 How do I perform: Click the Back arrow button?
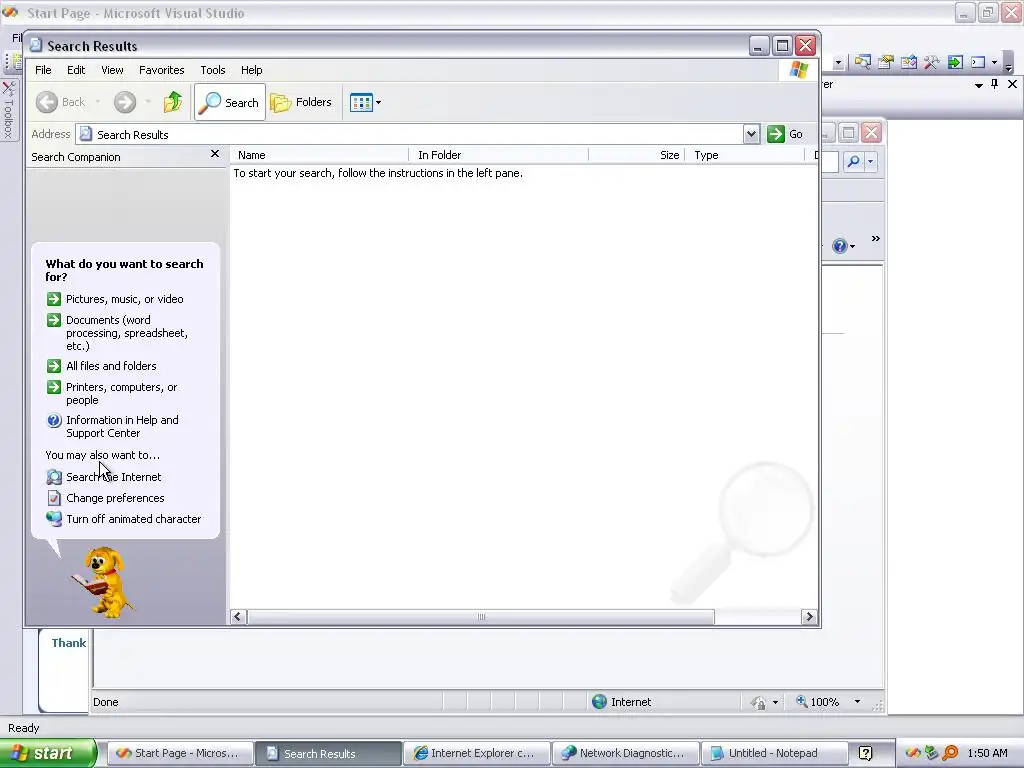coord(46,102)
